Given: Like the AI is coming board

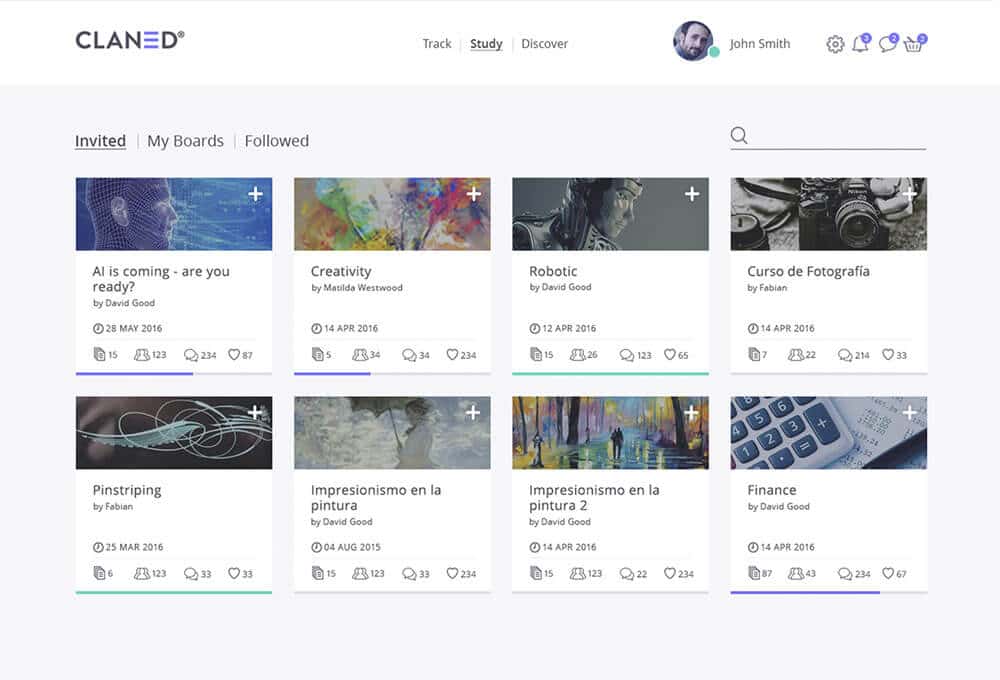Looking at the screenshot, I should tap(234, 354).
